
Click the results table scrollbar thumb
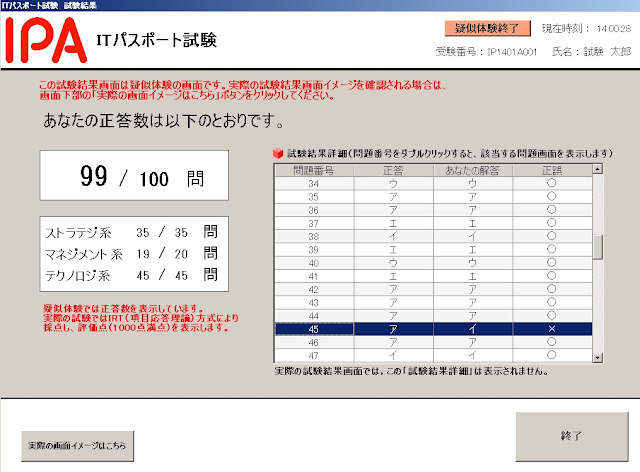click(x=598, y=247)
